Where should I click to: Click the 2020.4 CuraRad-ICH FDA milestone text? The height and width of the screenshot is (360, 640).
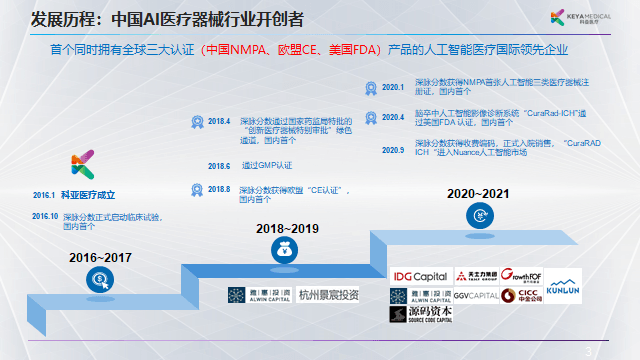click(500, 118)
